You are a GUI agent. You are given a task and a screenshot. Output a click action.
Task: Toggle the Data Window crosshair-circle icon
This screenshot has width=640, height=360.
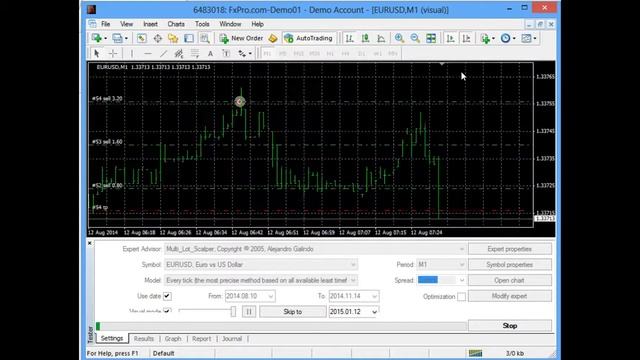tap(158, 38)
